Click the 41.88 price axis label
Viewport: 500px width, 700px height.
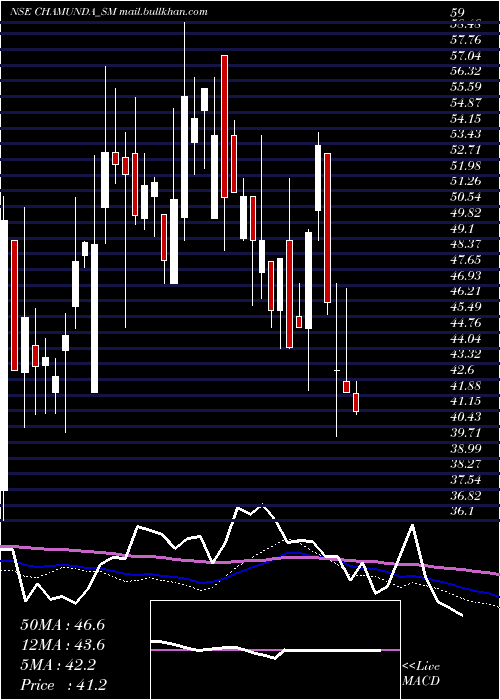pyautogui.click(x=466, y=386)
